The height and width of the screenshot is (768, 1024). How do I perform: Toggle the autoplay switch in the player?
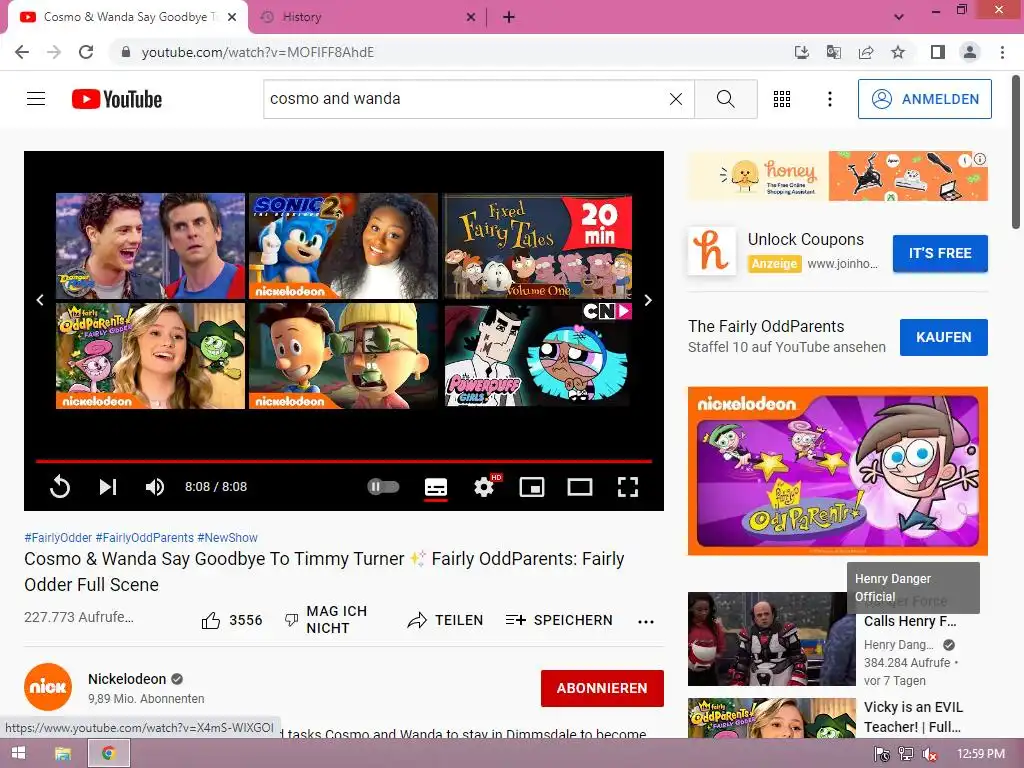(x=383, y=487)
